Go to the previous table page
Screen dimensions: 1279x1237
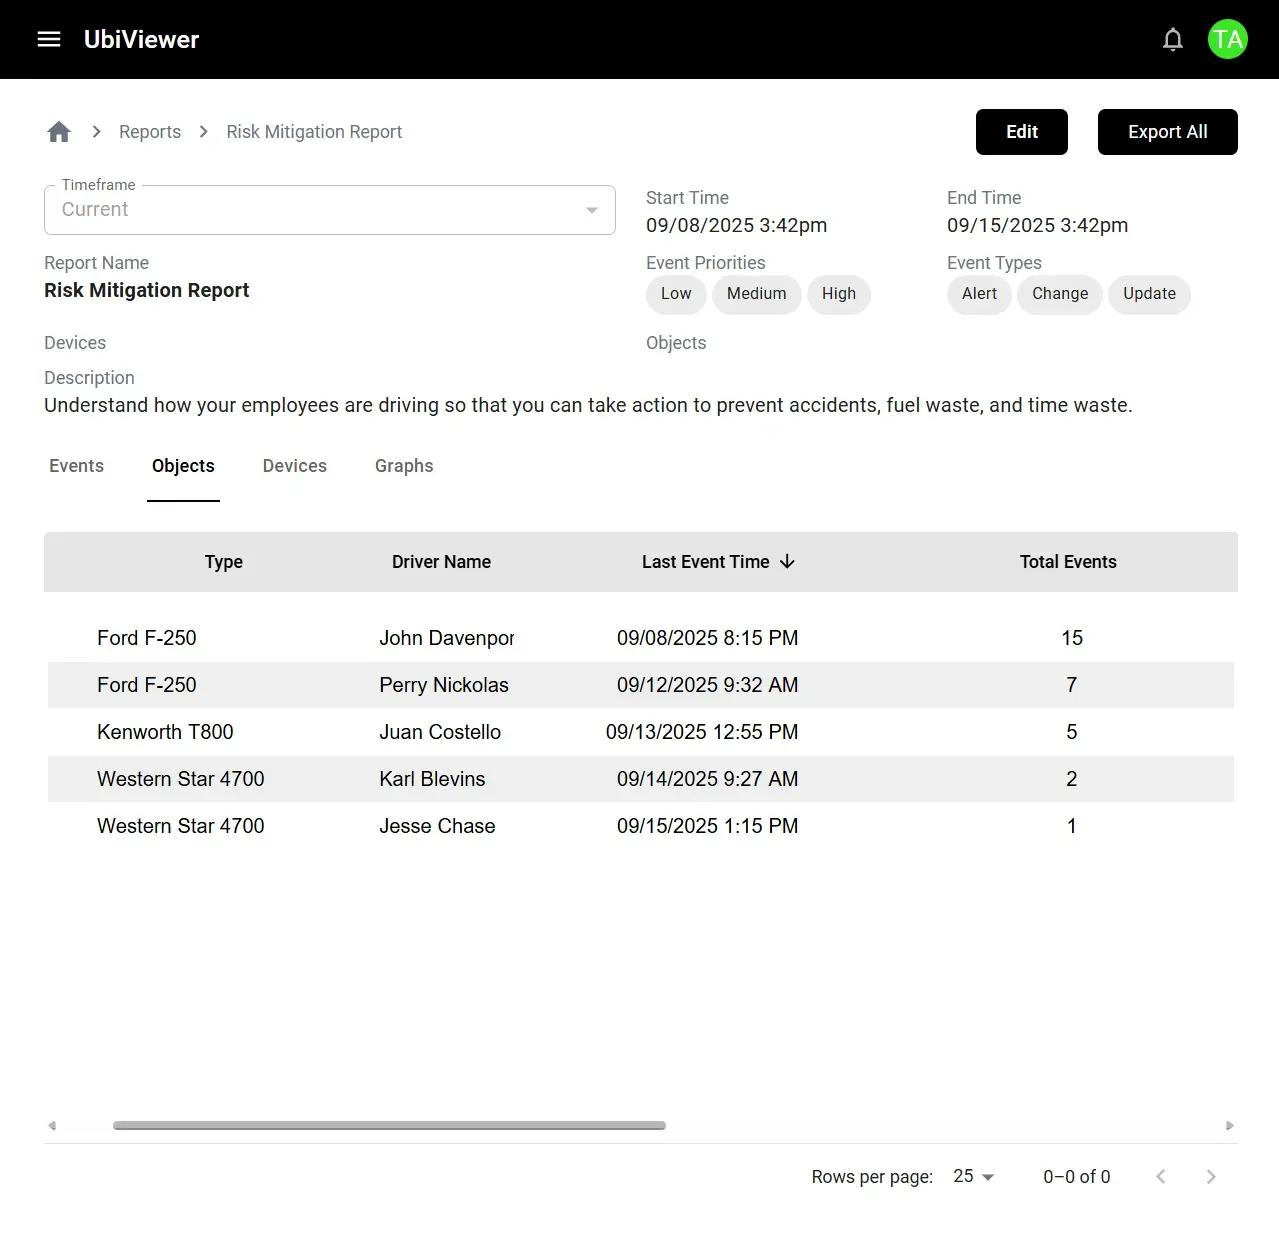[x=1161, y=1177]
